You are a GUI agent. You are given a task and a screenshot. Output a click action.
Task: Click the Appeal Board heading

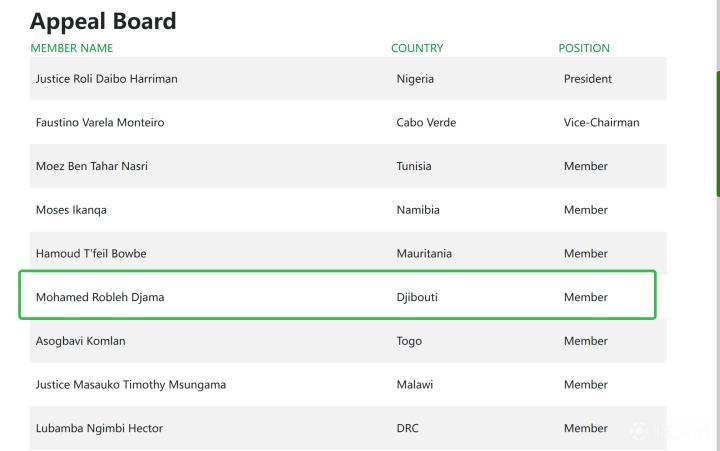(x=103, y=21)
